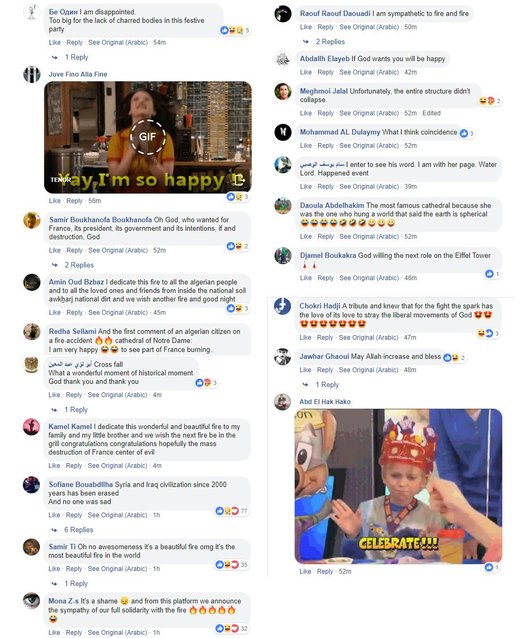This screenshot has width=532, height=638.
Task: See Original Arabic for Amin Oud Bzbaz
Action: pyautogui.click(x=118, y=312)
